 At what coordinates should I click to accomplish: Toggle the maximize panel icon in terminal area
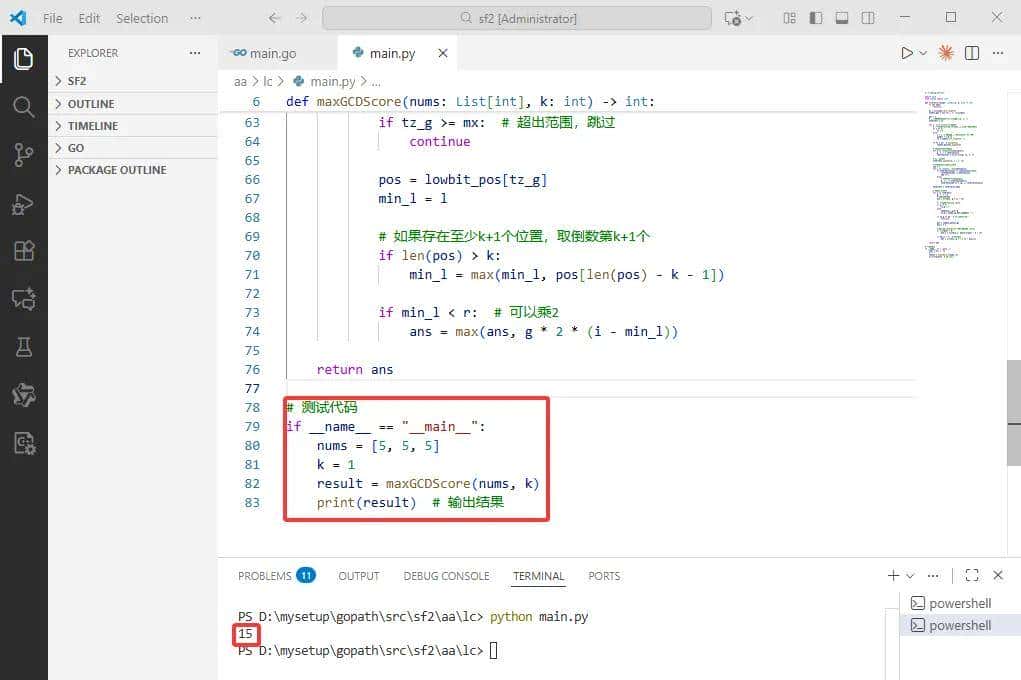[971, 575]
